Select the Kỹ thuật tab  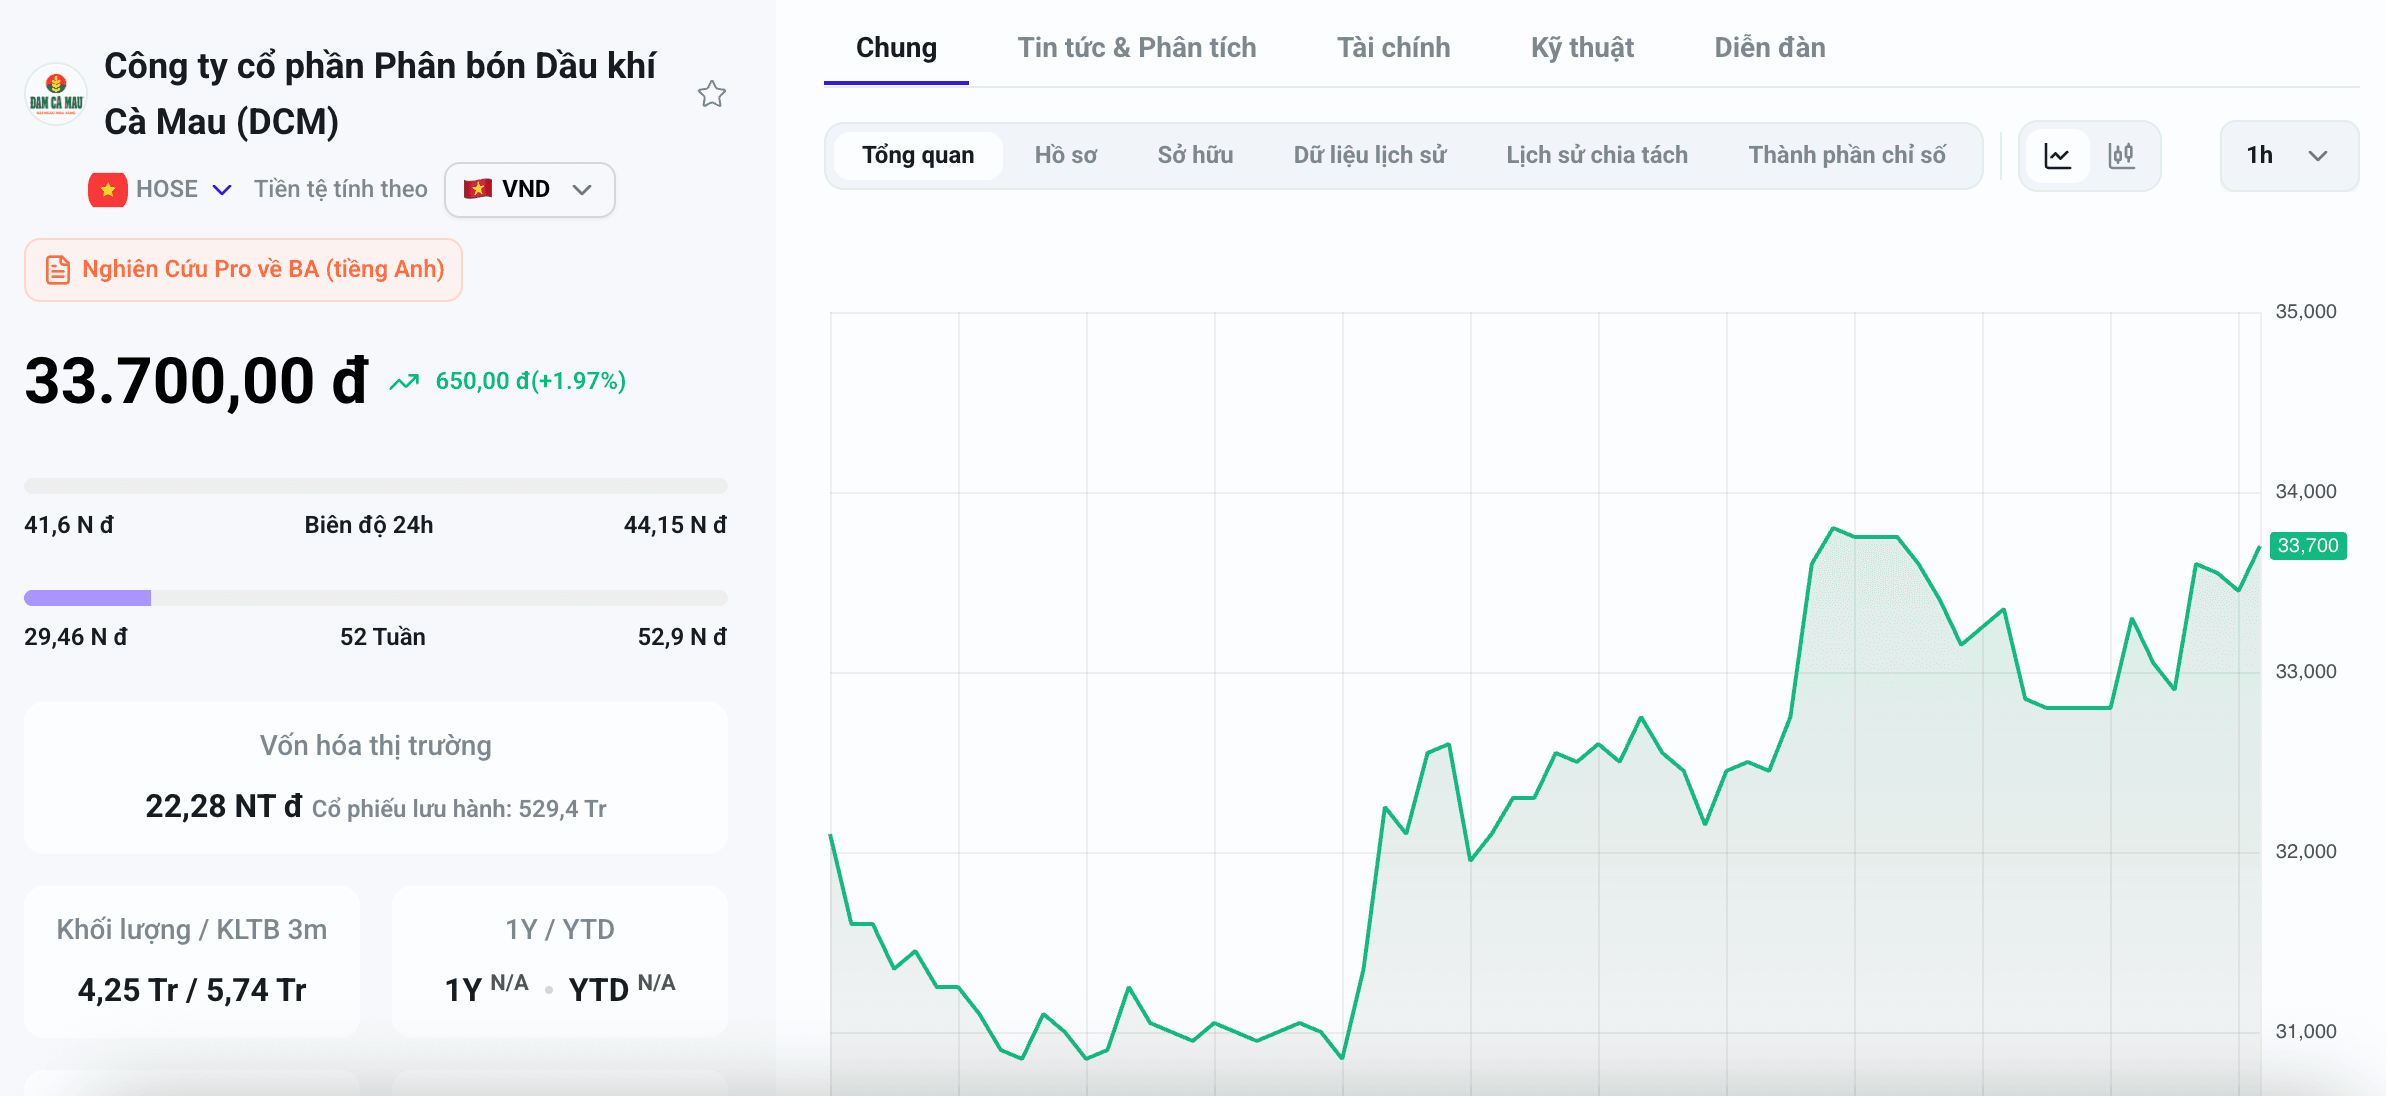(x=1582, y=48)
